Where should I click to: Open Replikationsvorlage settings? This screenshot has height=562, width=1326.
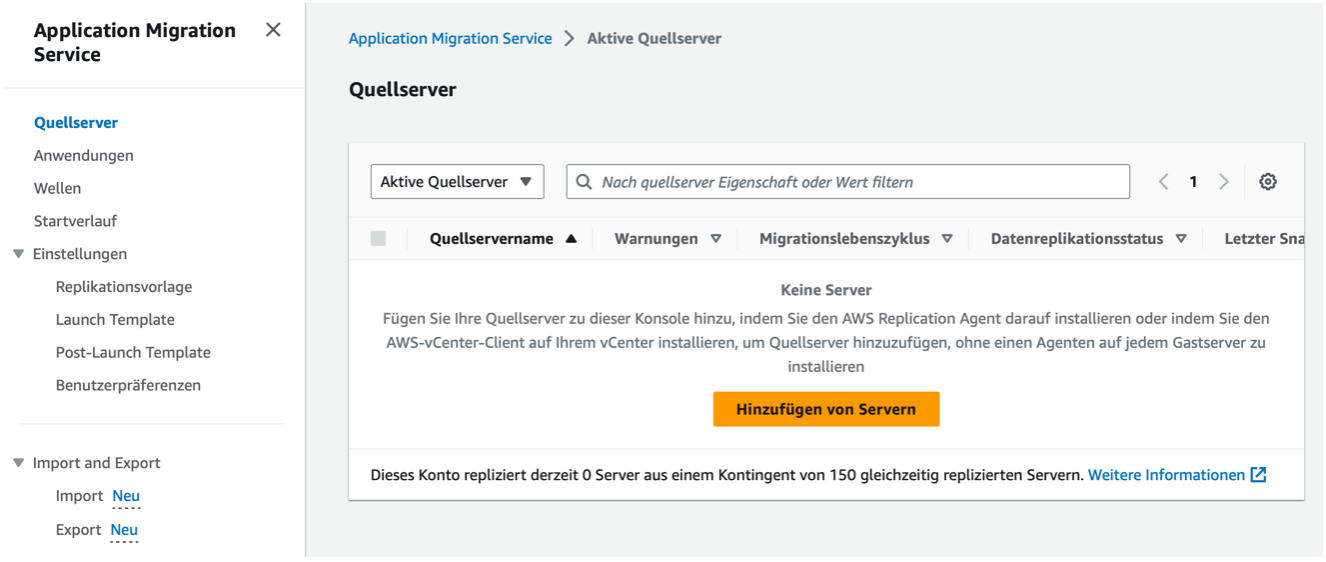pos(124,287)
